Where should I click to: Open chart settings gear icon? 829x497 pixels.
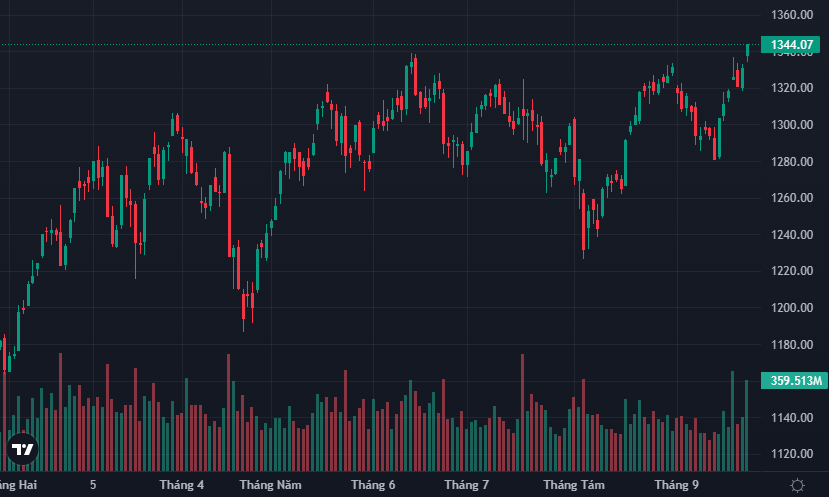click(x=797, y=485)
